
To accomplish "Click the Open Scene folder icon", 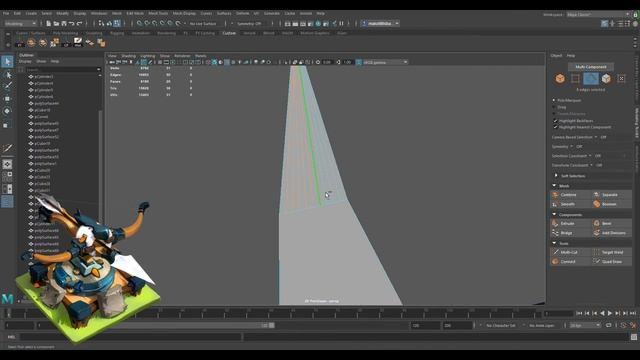I will click(x=56, y=24).
